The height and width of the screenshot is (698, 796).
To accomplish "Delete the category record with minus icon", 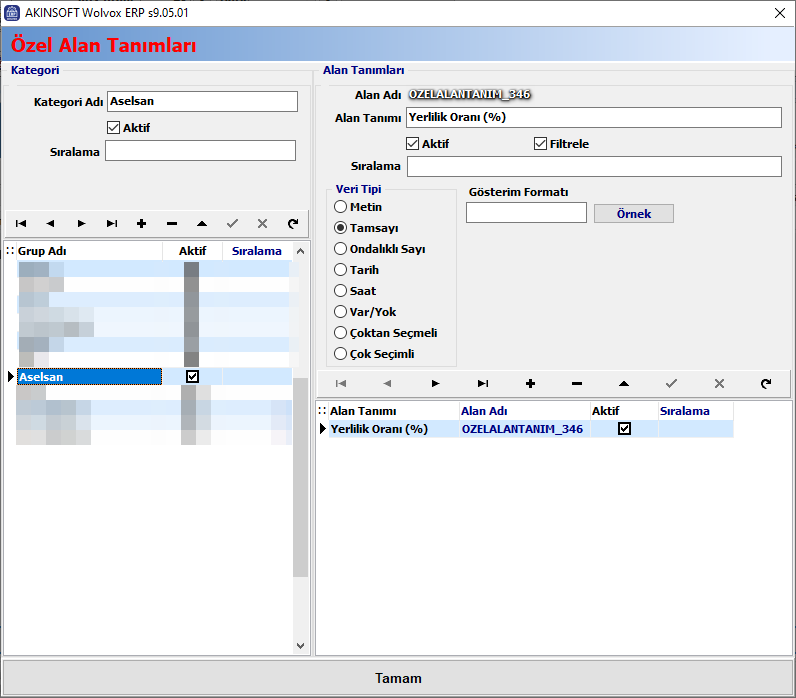I will point(172,224).
